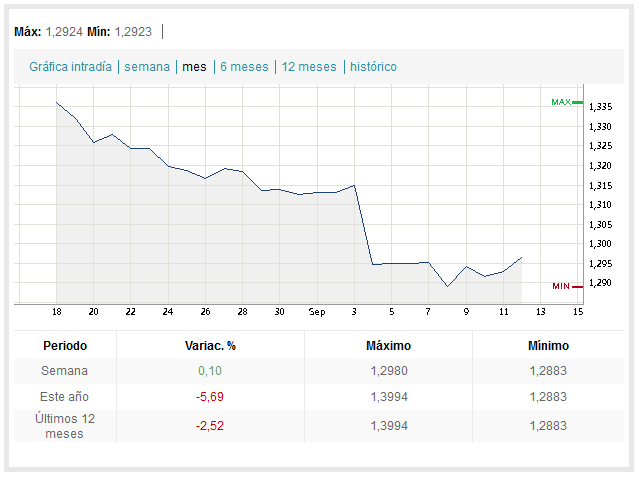Image resolution: width=639 pixels, height=477 pixels.
Task: Click the Mínimo column header
Action: [548, 345]
